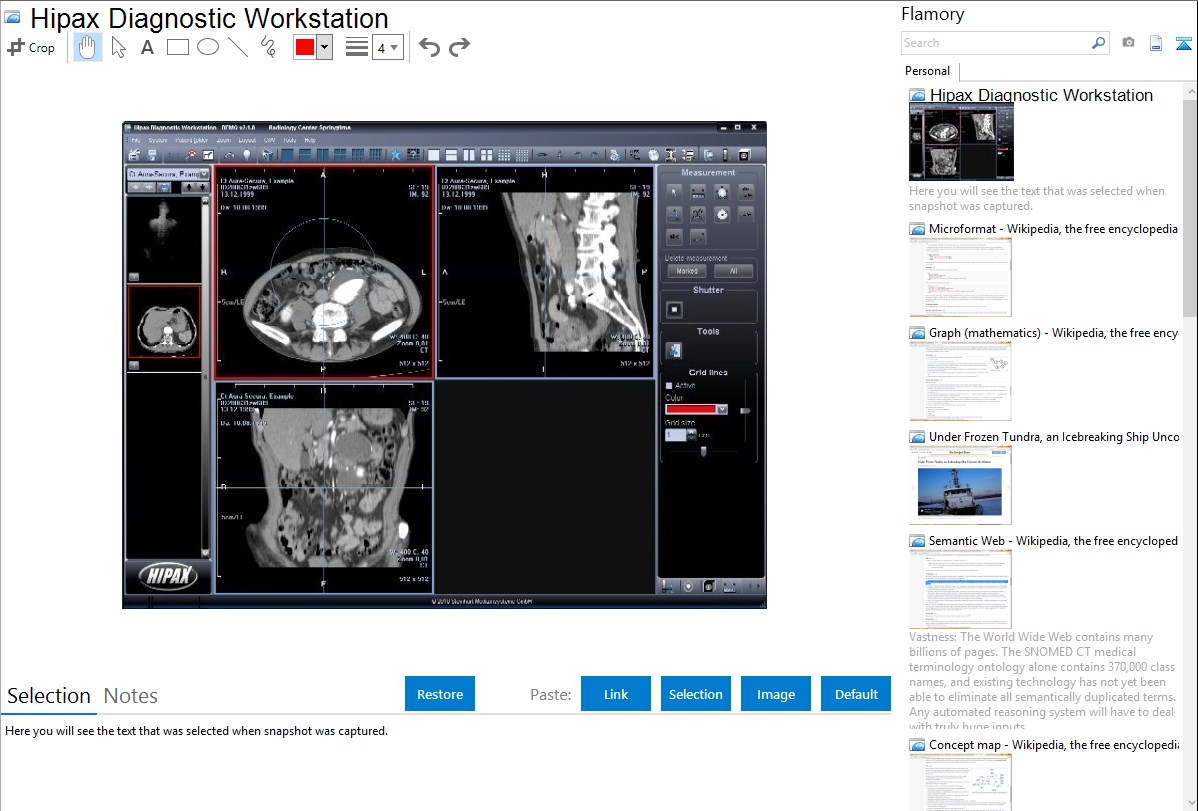Screen dimensions: 1198x811
Task: Select the freehand scribble tool
Action: coord(268,47)
